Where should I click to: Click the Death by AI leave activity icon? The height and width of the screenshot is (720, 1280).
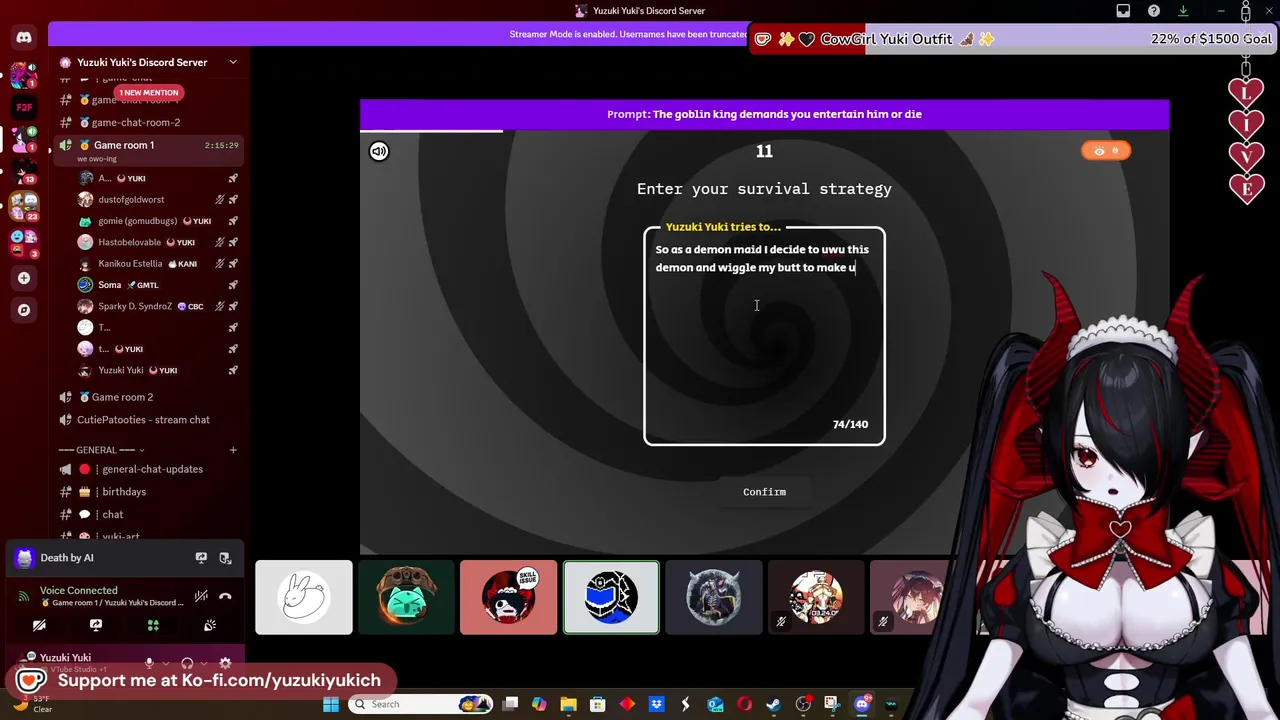[x=225, y=558]
